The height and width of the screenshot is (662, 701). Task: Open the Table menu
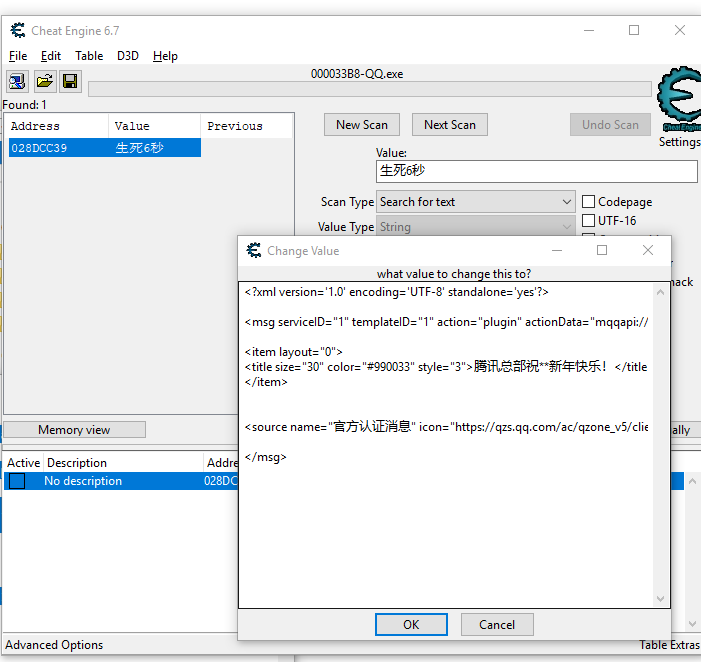click(x=89, y=56)
